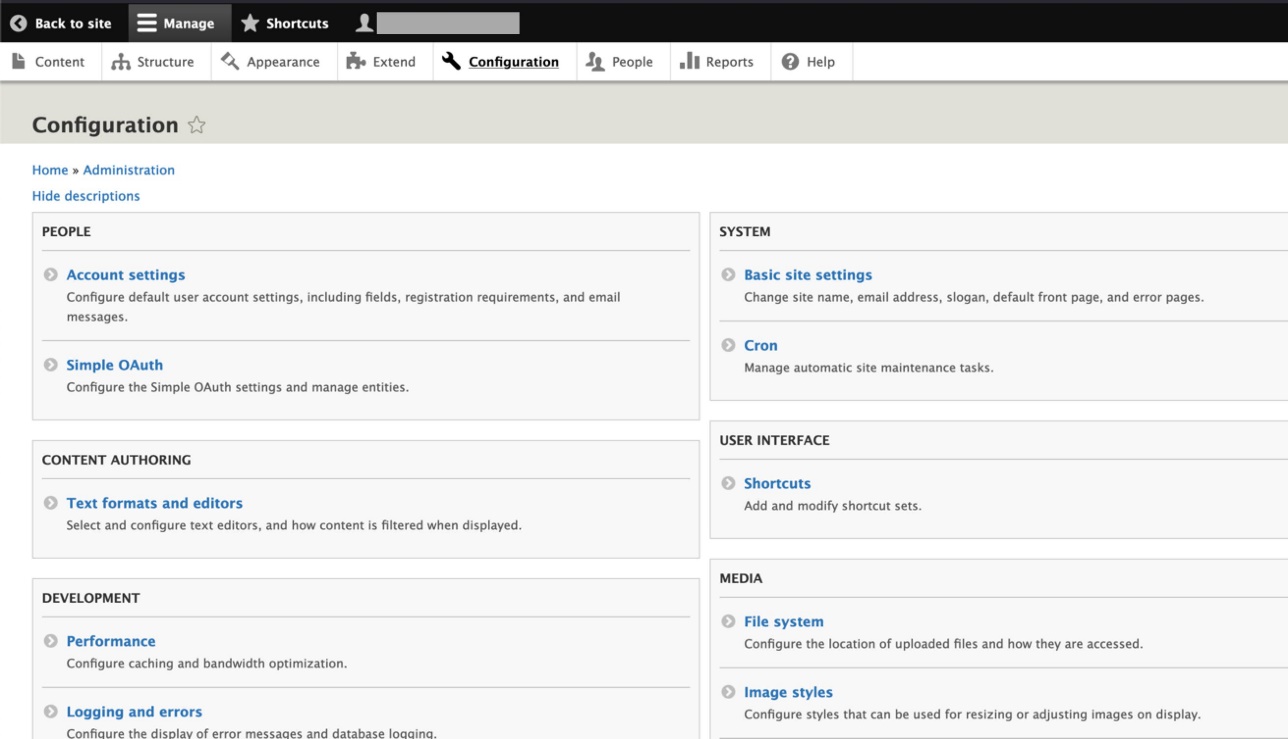The image size is (1288, 739).
Task: Open the Content menu item
Action: coord(50,62)
